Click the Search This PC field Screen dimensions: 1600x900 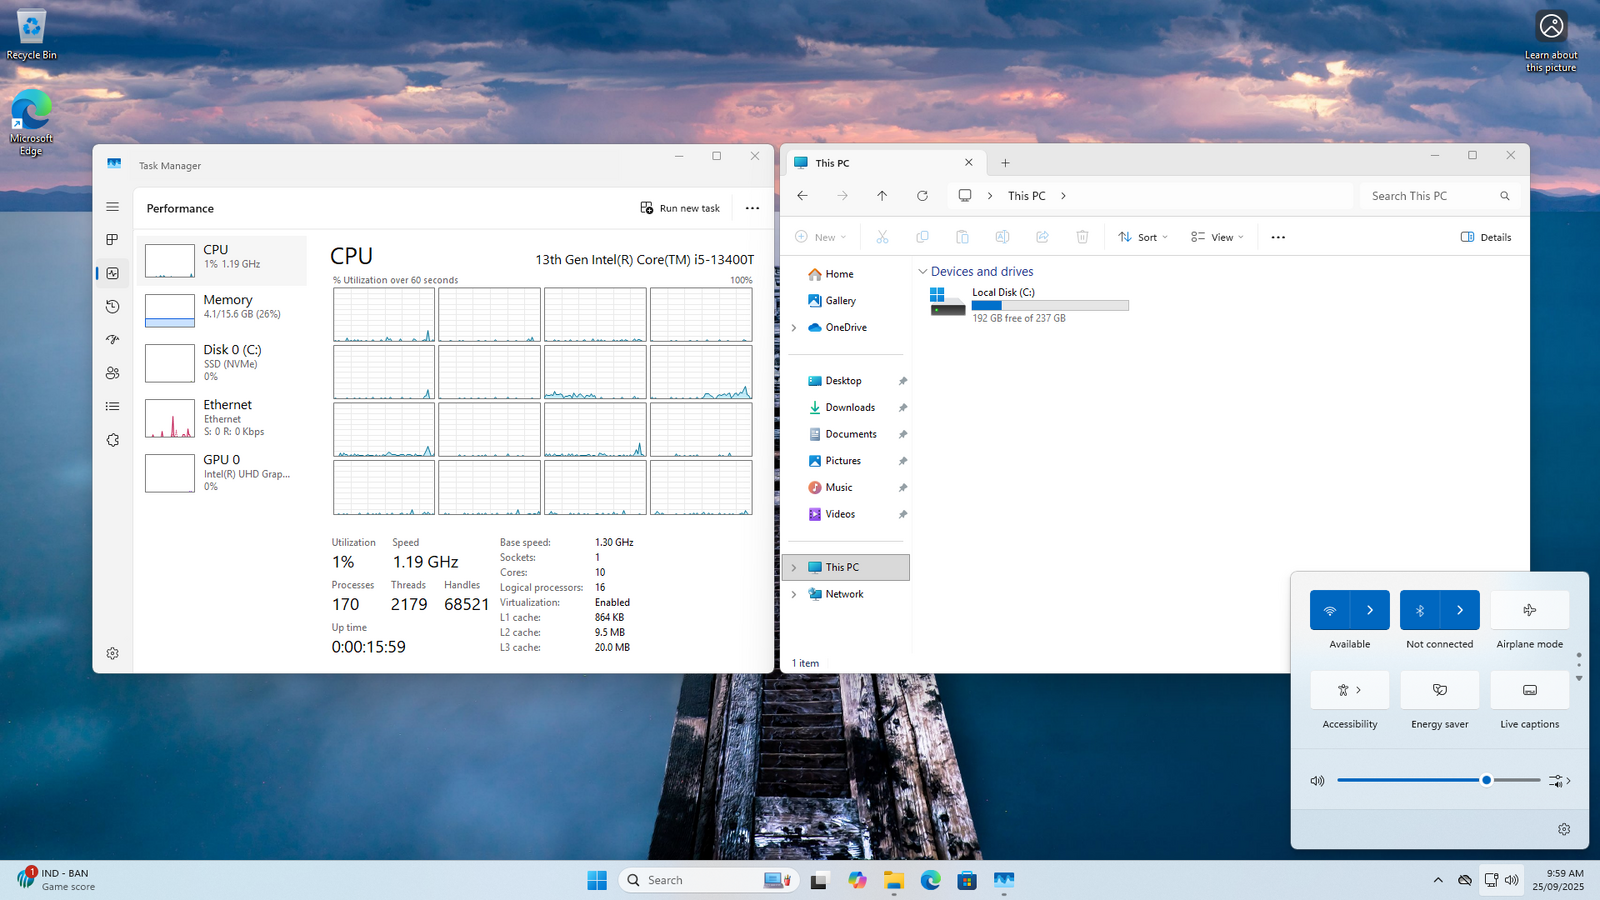tap(1430, 196)
